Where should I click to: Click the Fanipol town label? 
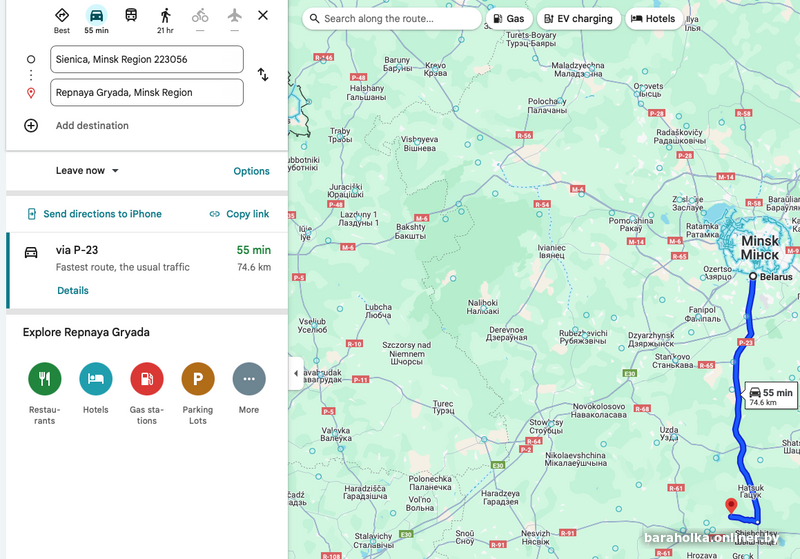[703, 314]
